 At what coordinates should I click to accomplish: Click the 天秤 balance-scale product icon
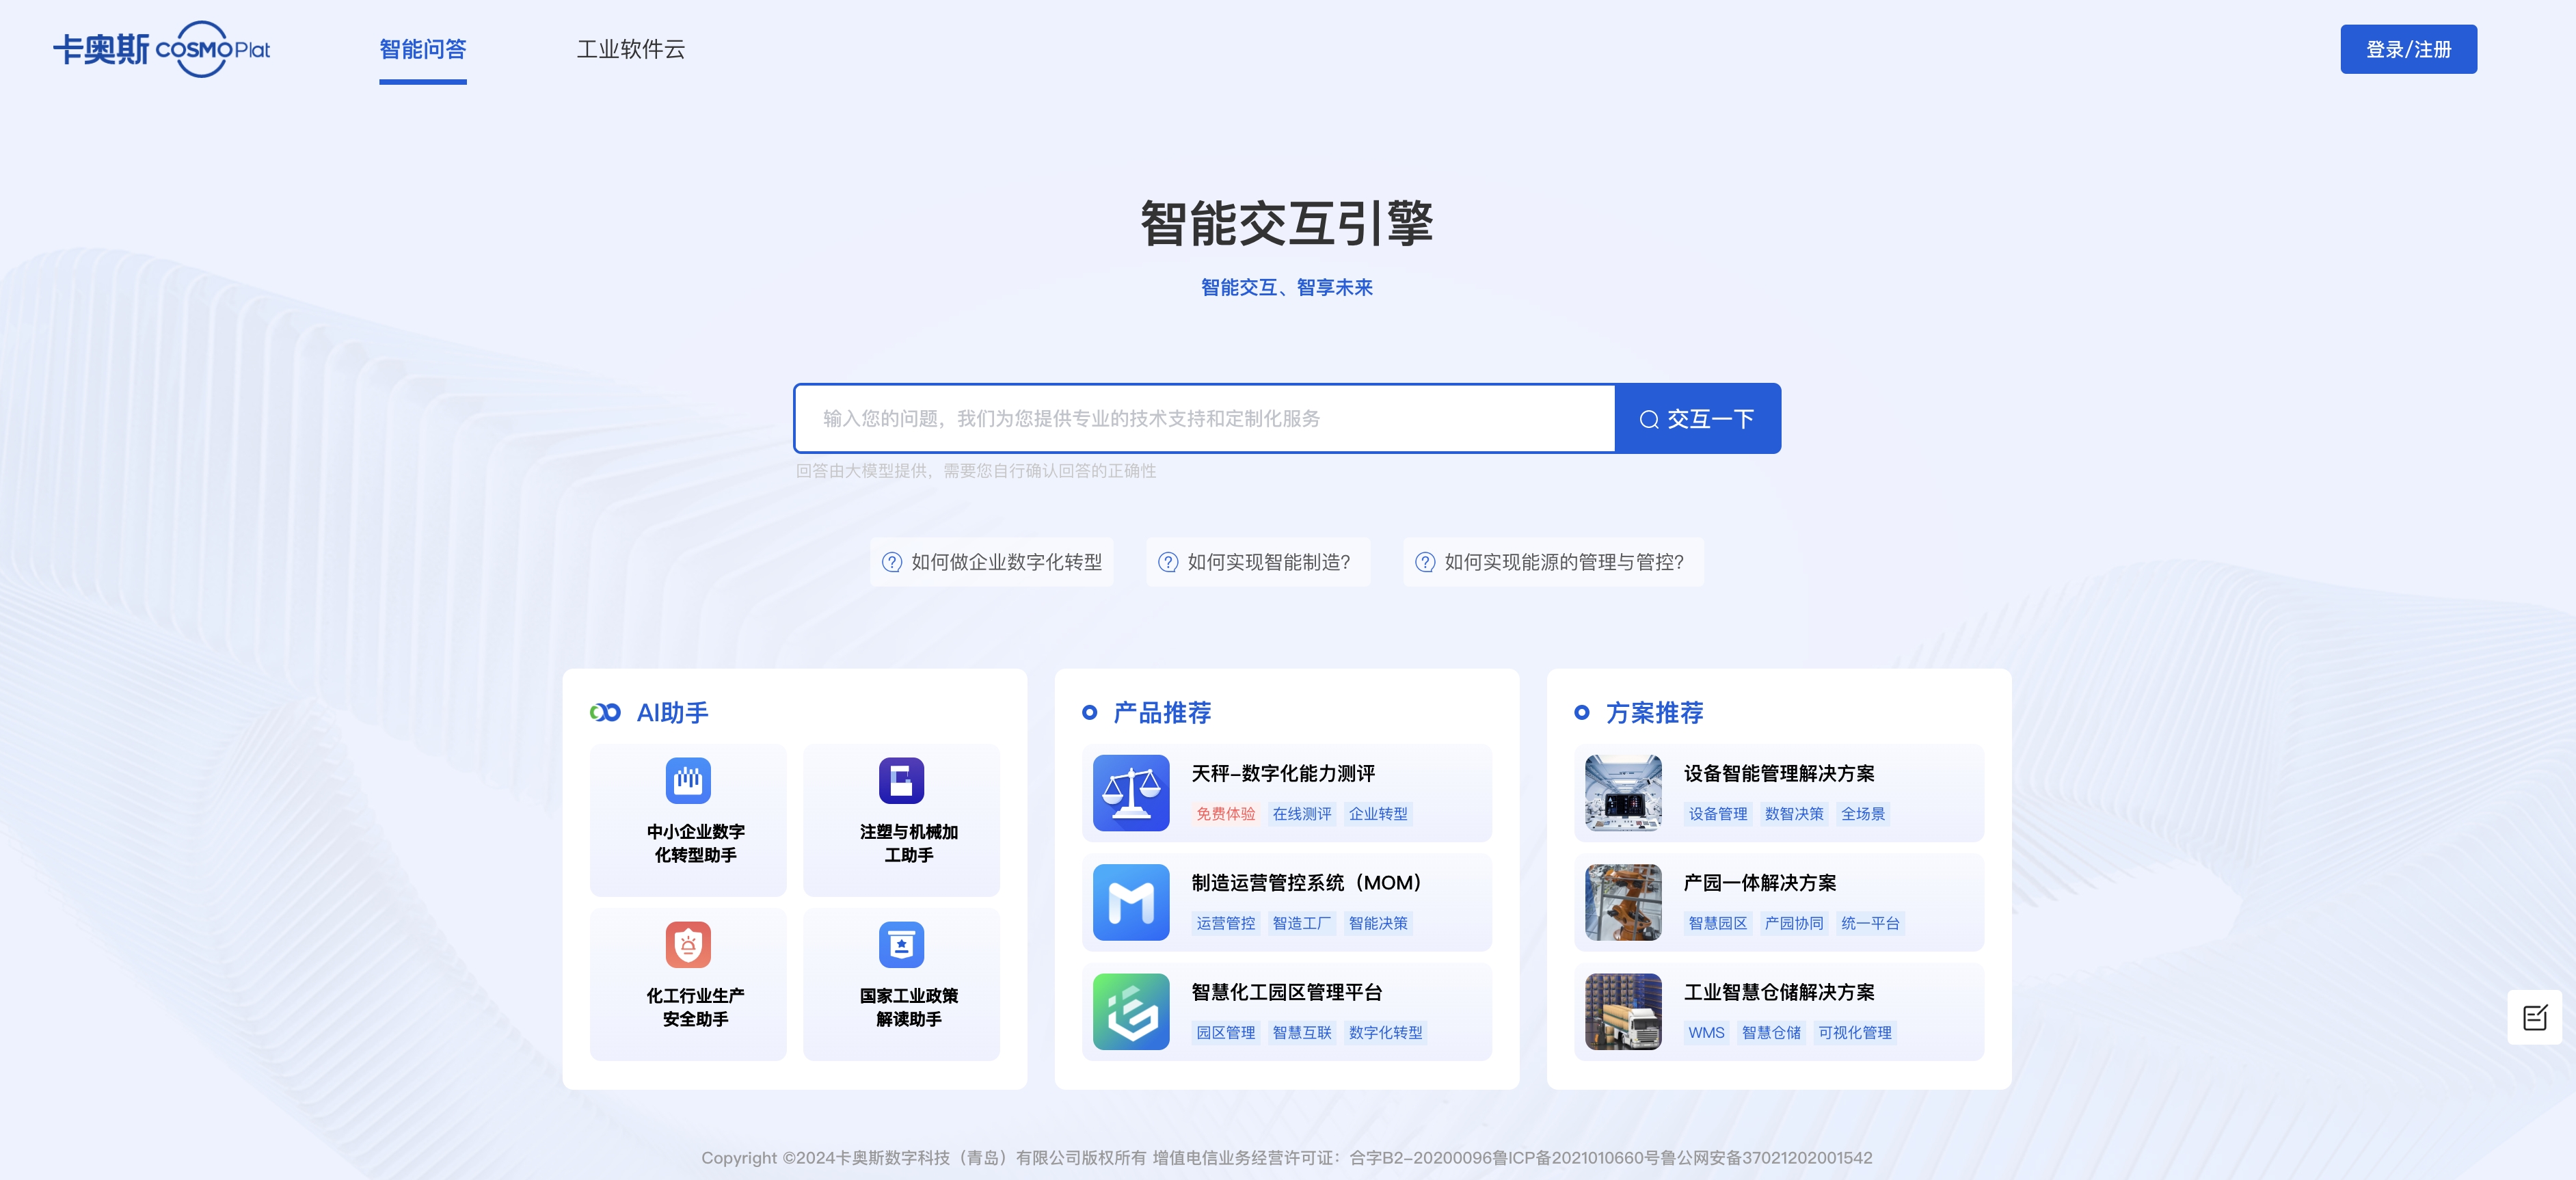click(x=1131, y=793)
